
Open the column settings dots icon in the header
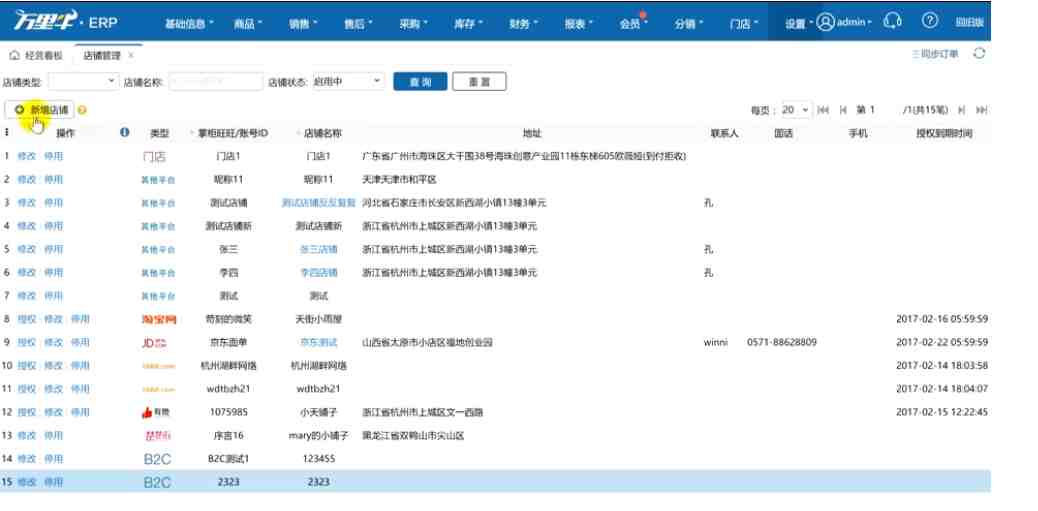(x=7, y=132)
